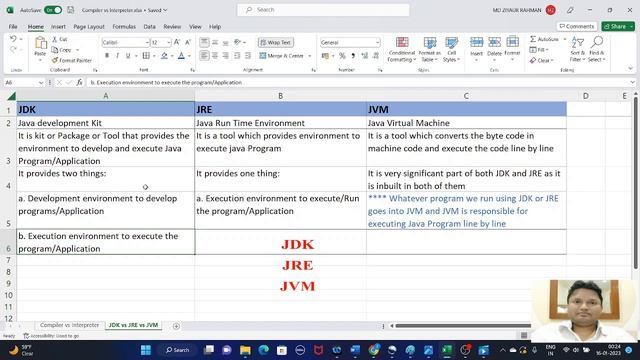The height and width of the screenshot is (360, 640).
Task: Select the Compiler vs Interpreter sheet tab
Action: (69, 325)
